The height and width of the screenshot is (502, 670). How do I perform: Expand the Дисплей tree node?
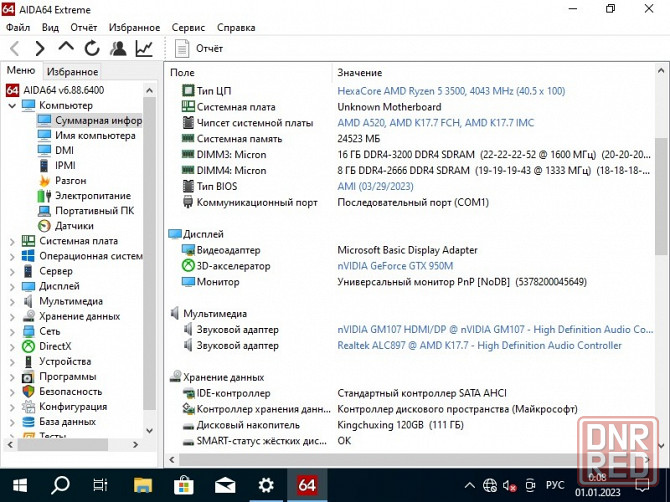coord(12,287)
